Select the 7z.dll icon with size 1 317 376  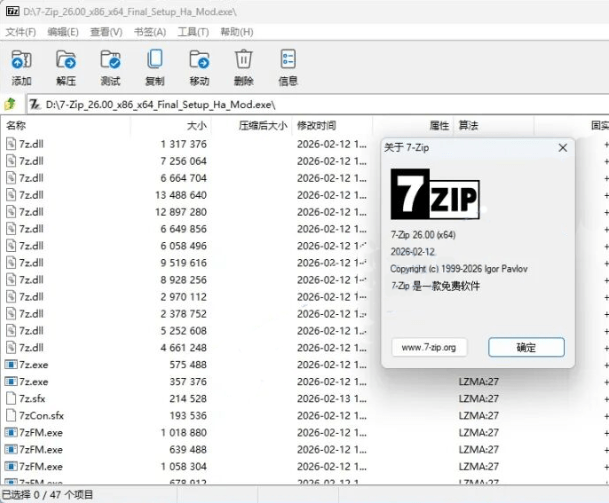[x=11, y=144]
